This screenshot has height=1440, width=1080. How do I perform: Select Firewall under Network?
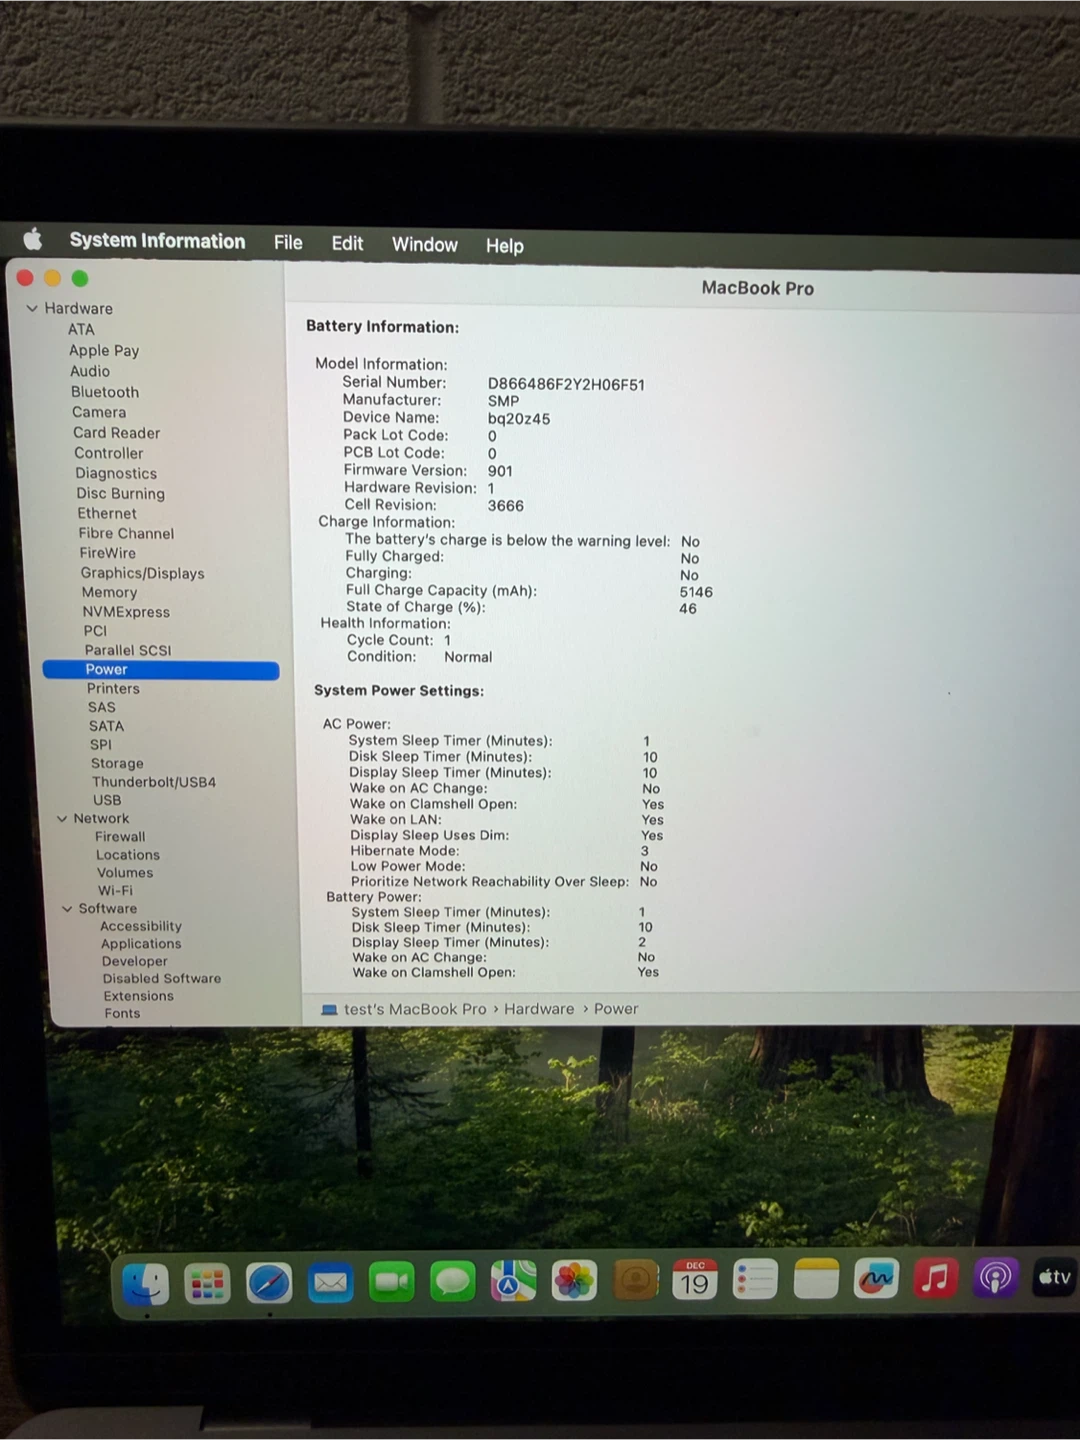(x=120, y=837)
